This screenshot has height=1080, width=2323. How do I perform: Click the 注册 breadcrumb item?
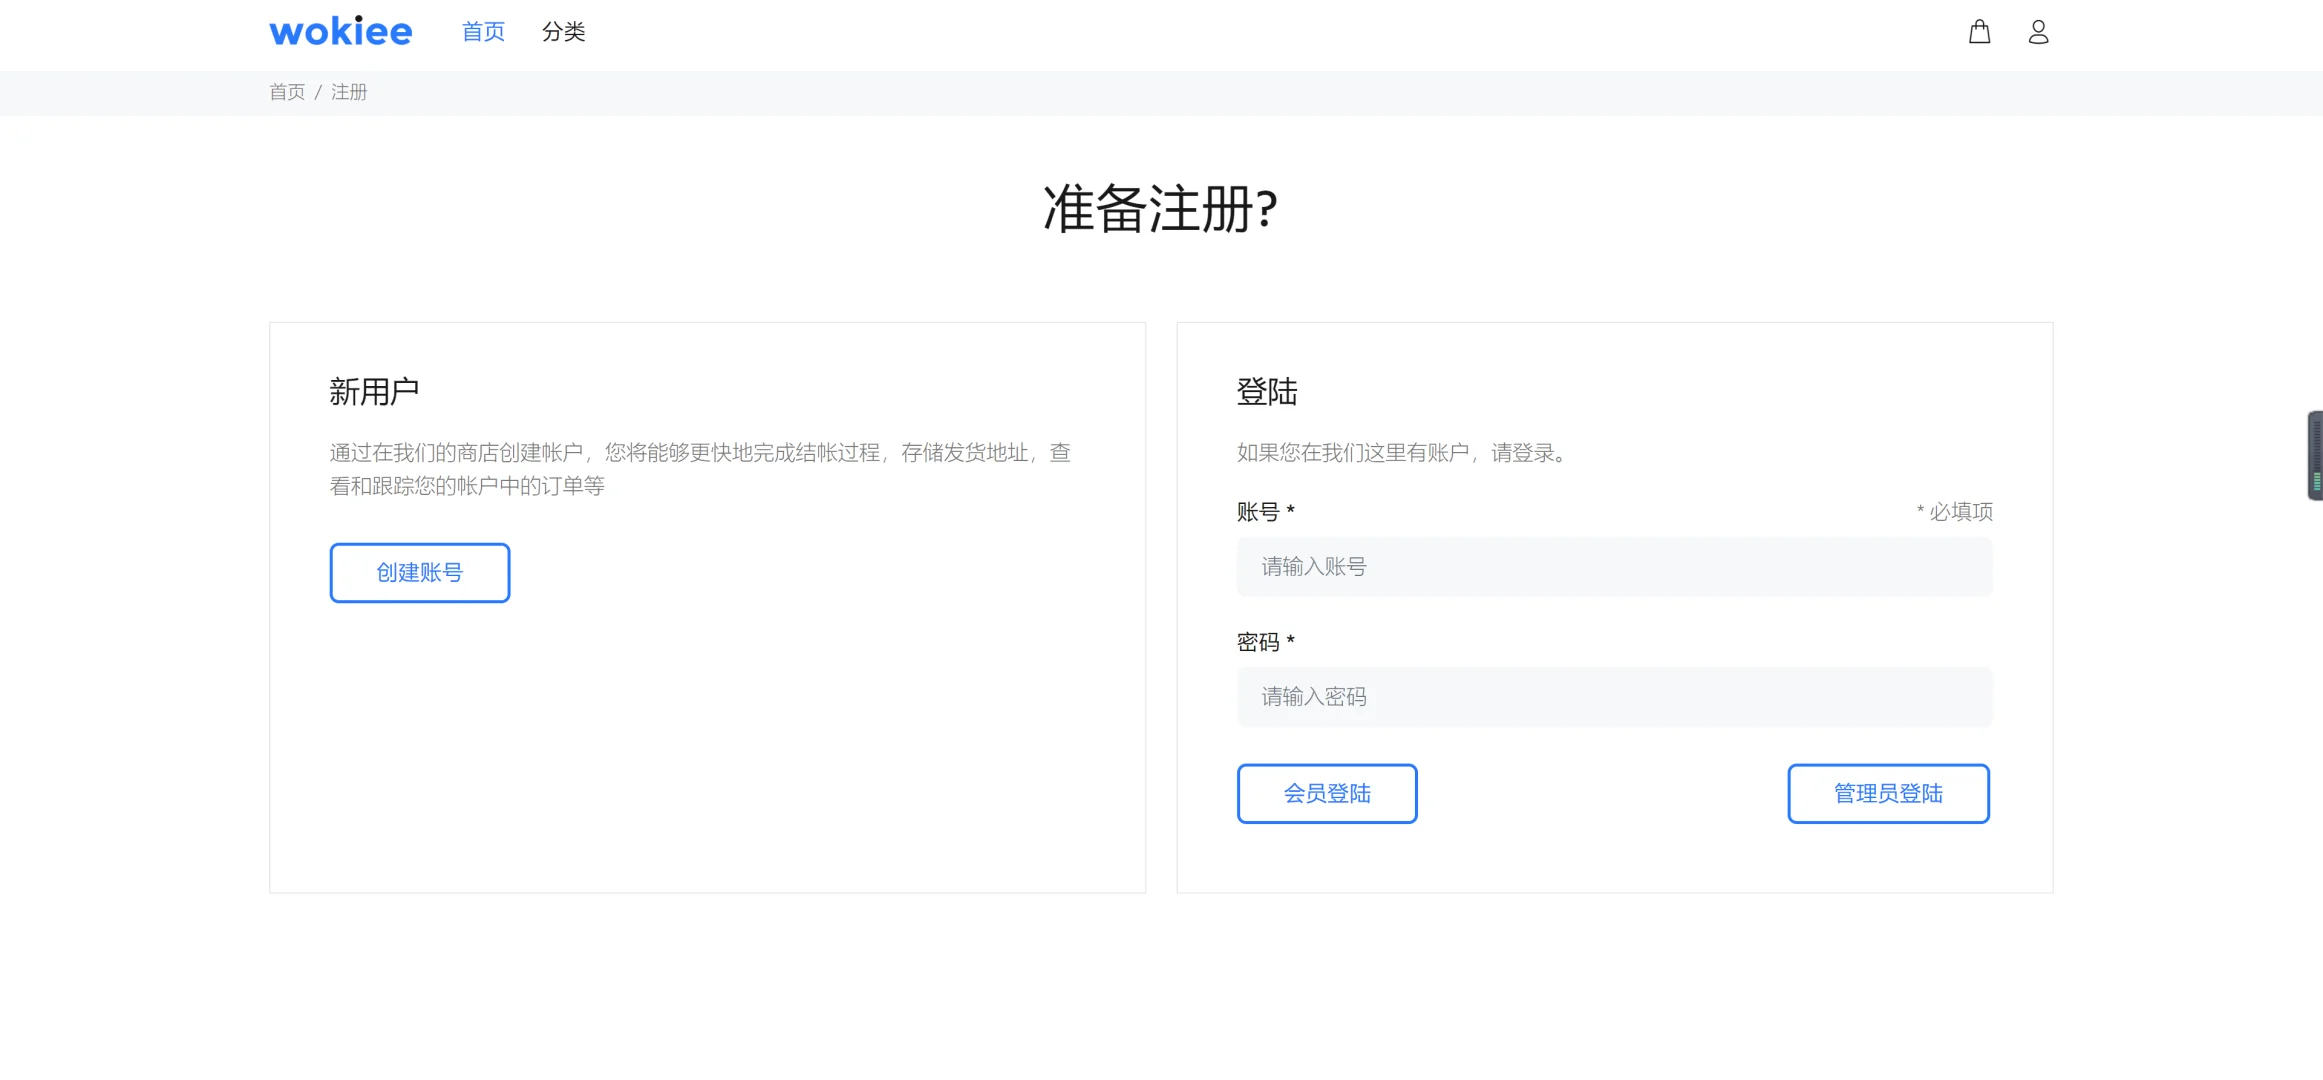349,92
